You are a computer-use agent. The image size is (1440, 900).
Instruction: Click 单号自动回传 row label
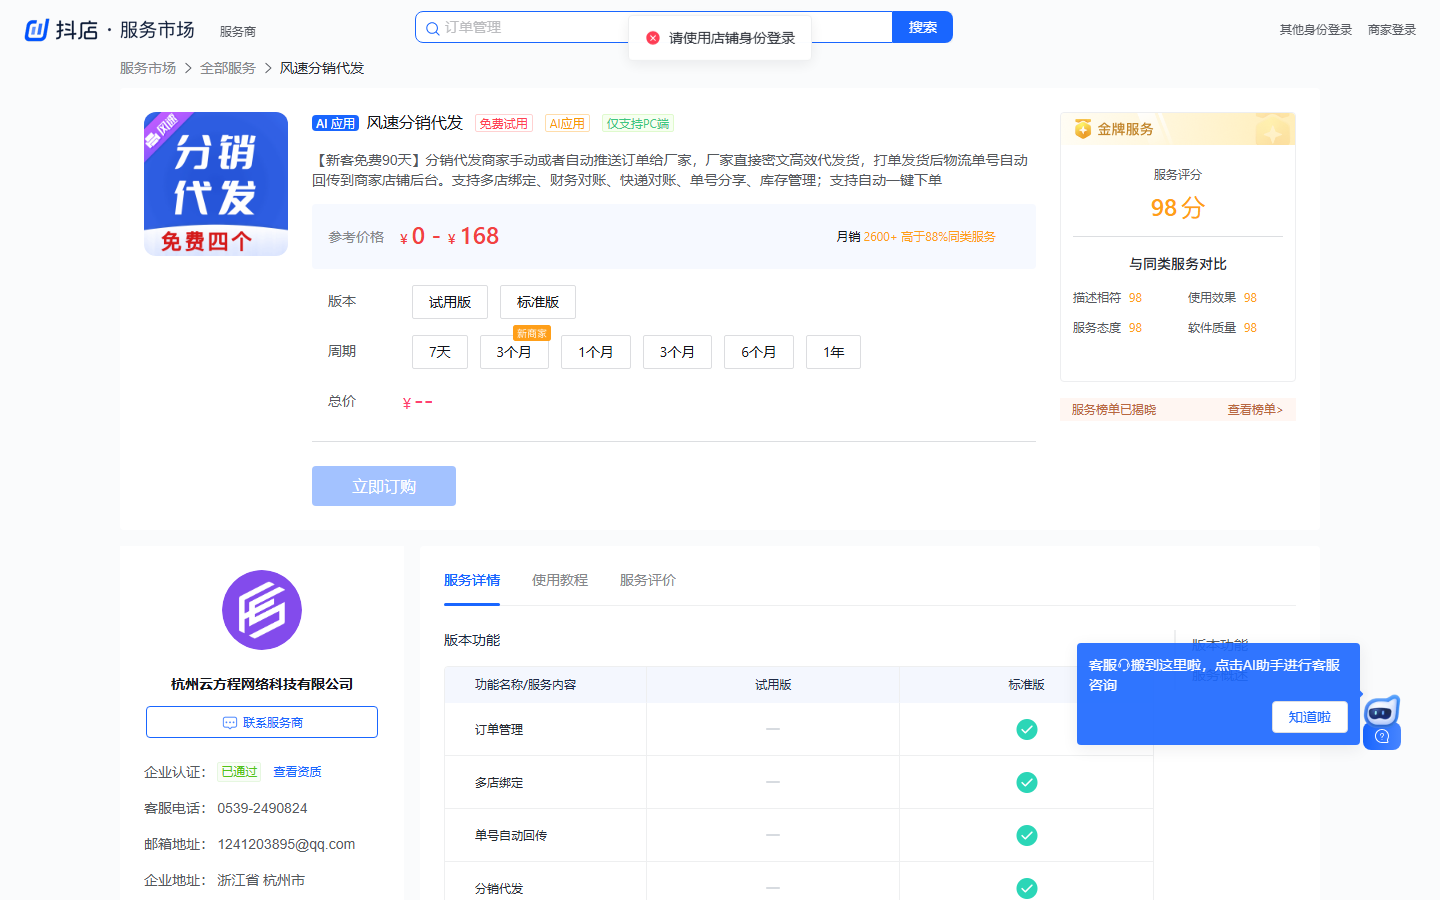[511, 835]
